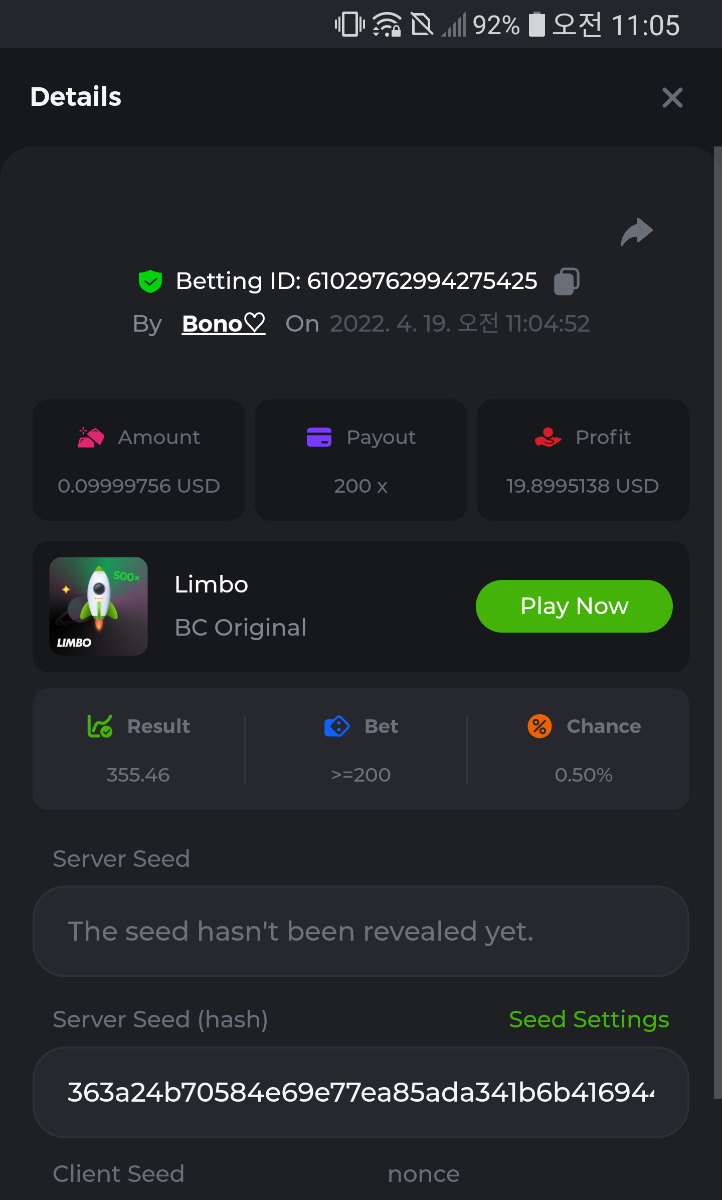Tap the red Profit hand icon

(x=548, y=437)
